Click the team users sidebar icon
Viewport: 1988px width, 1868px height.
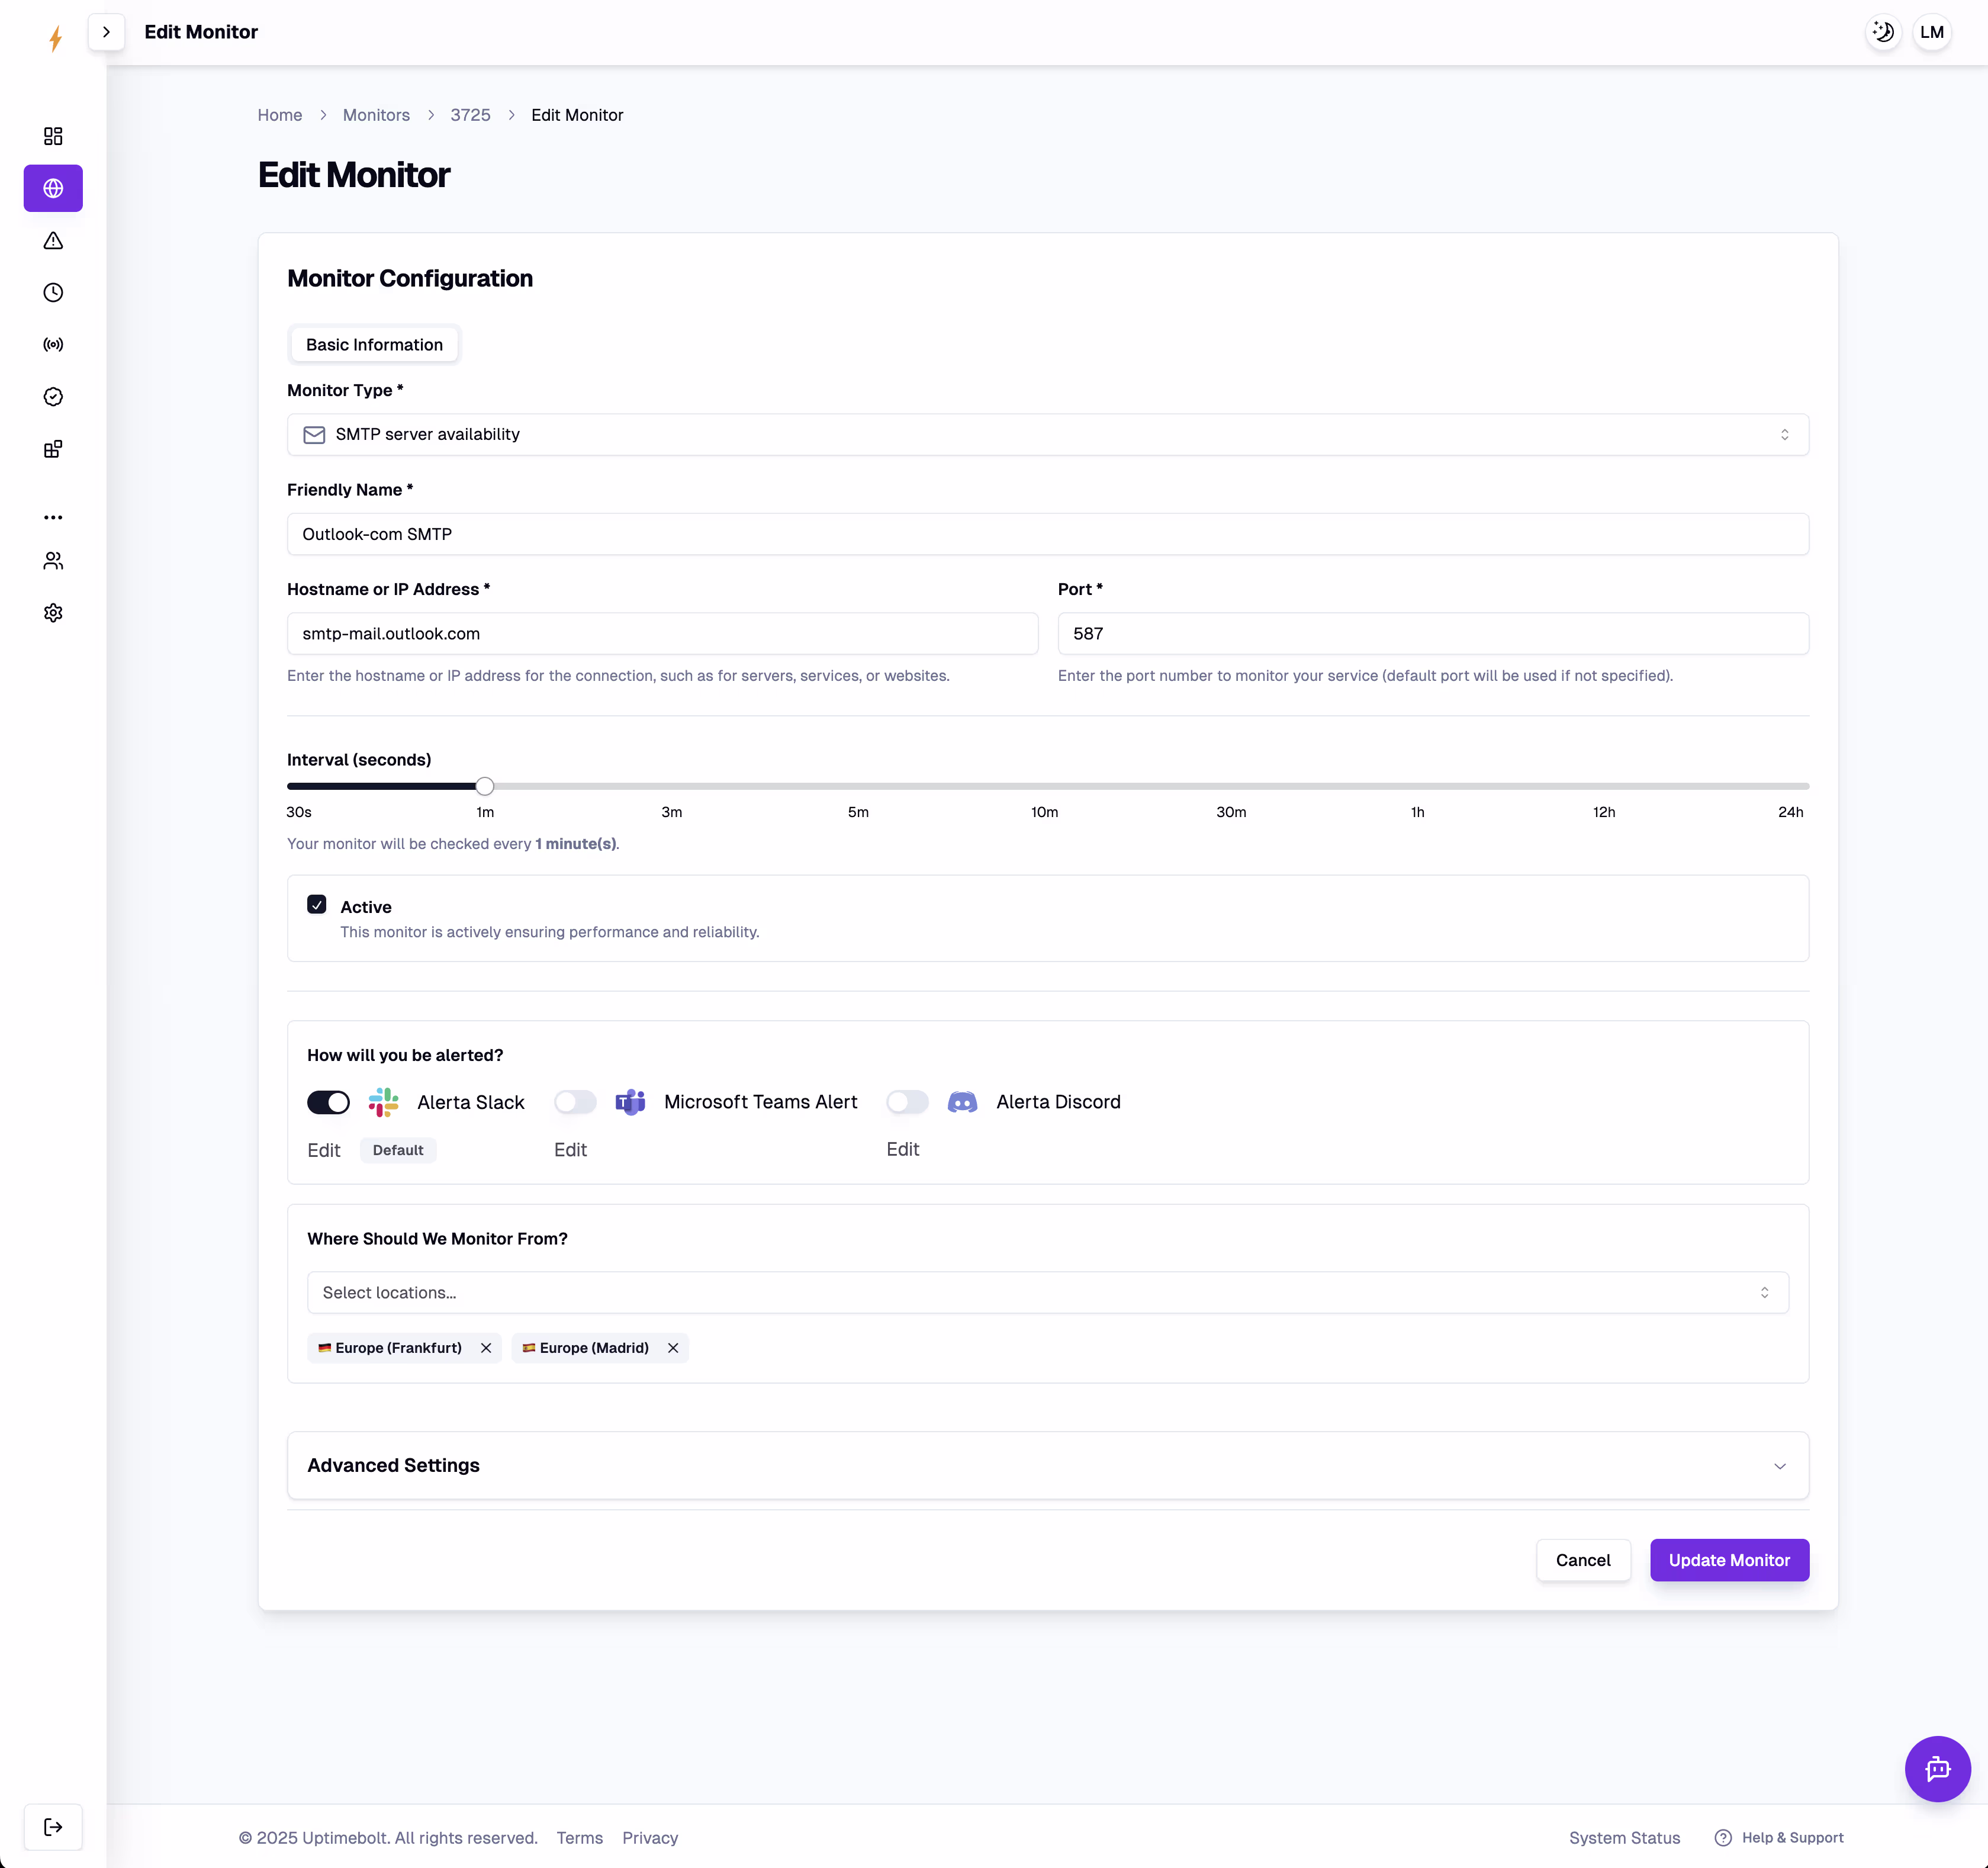coord(53,561)
